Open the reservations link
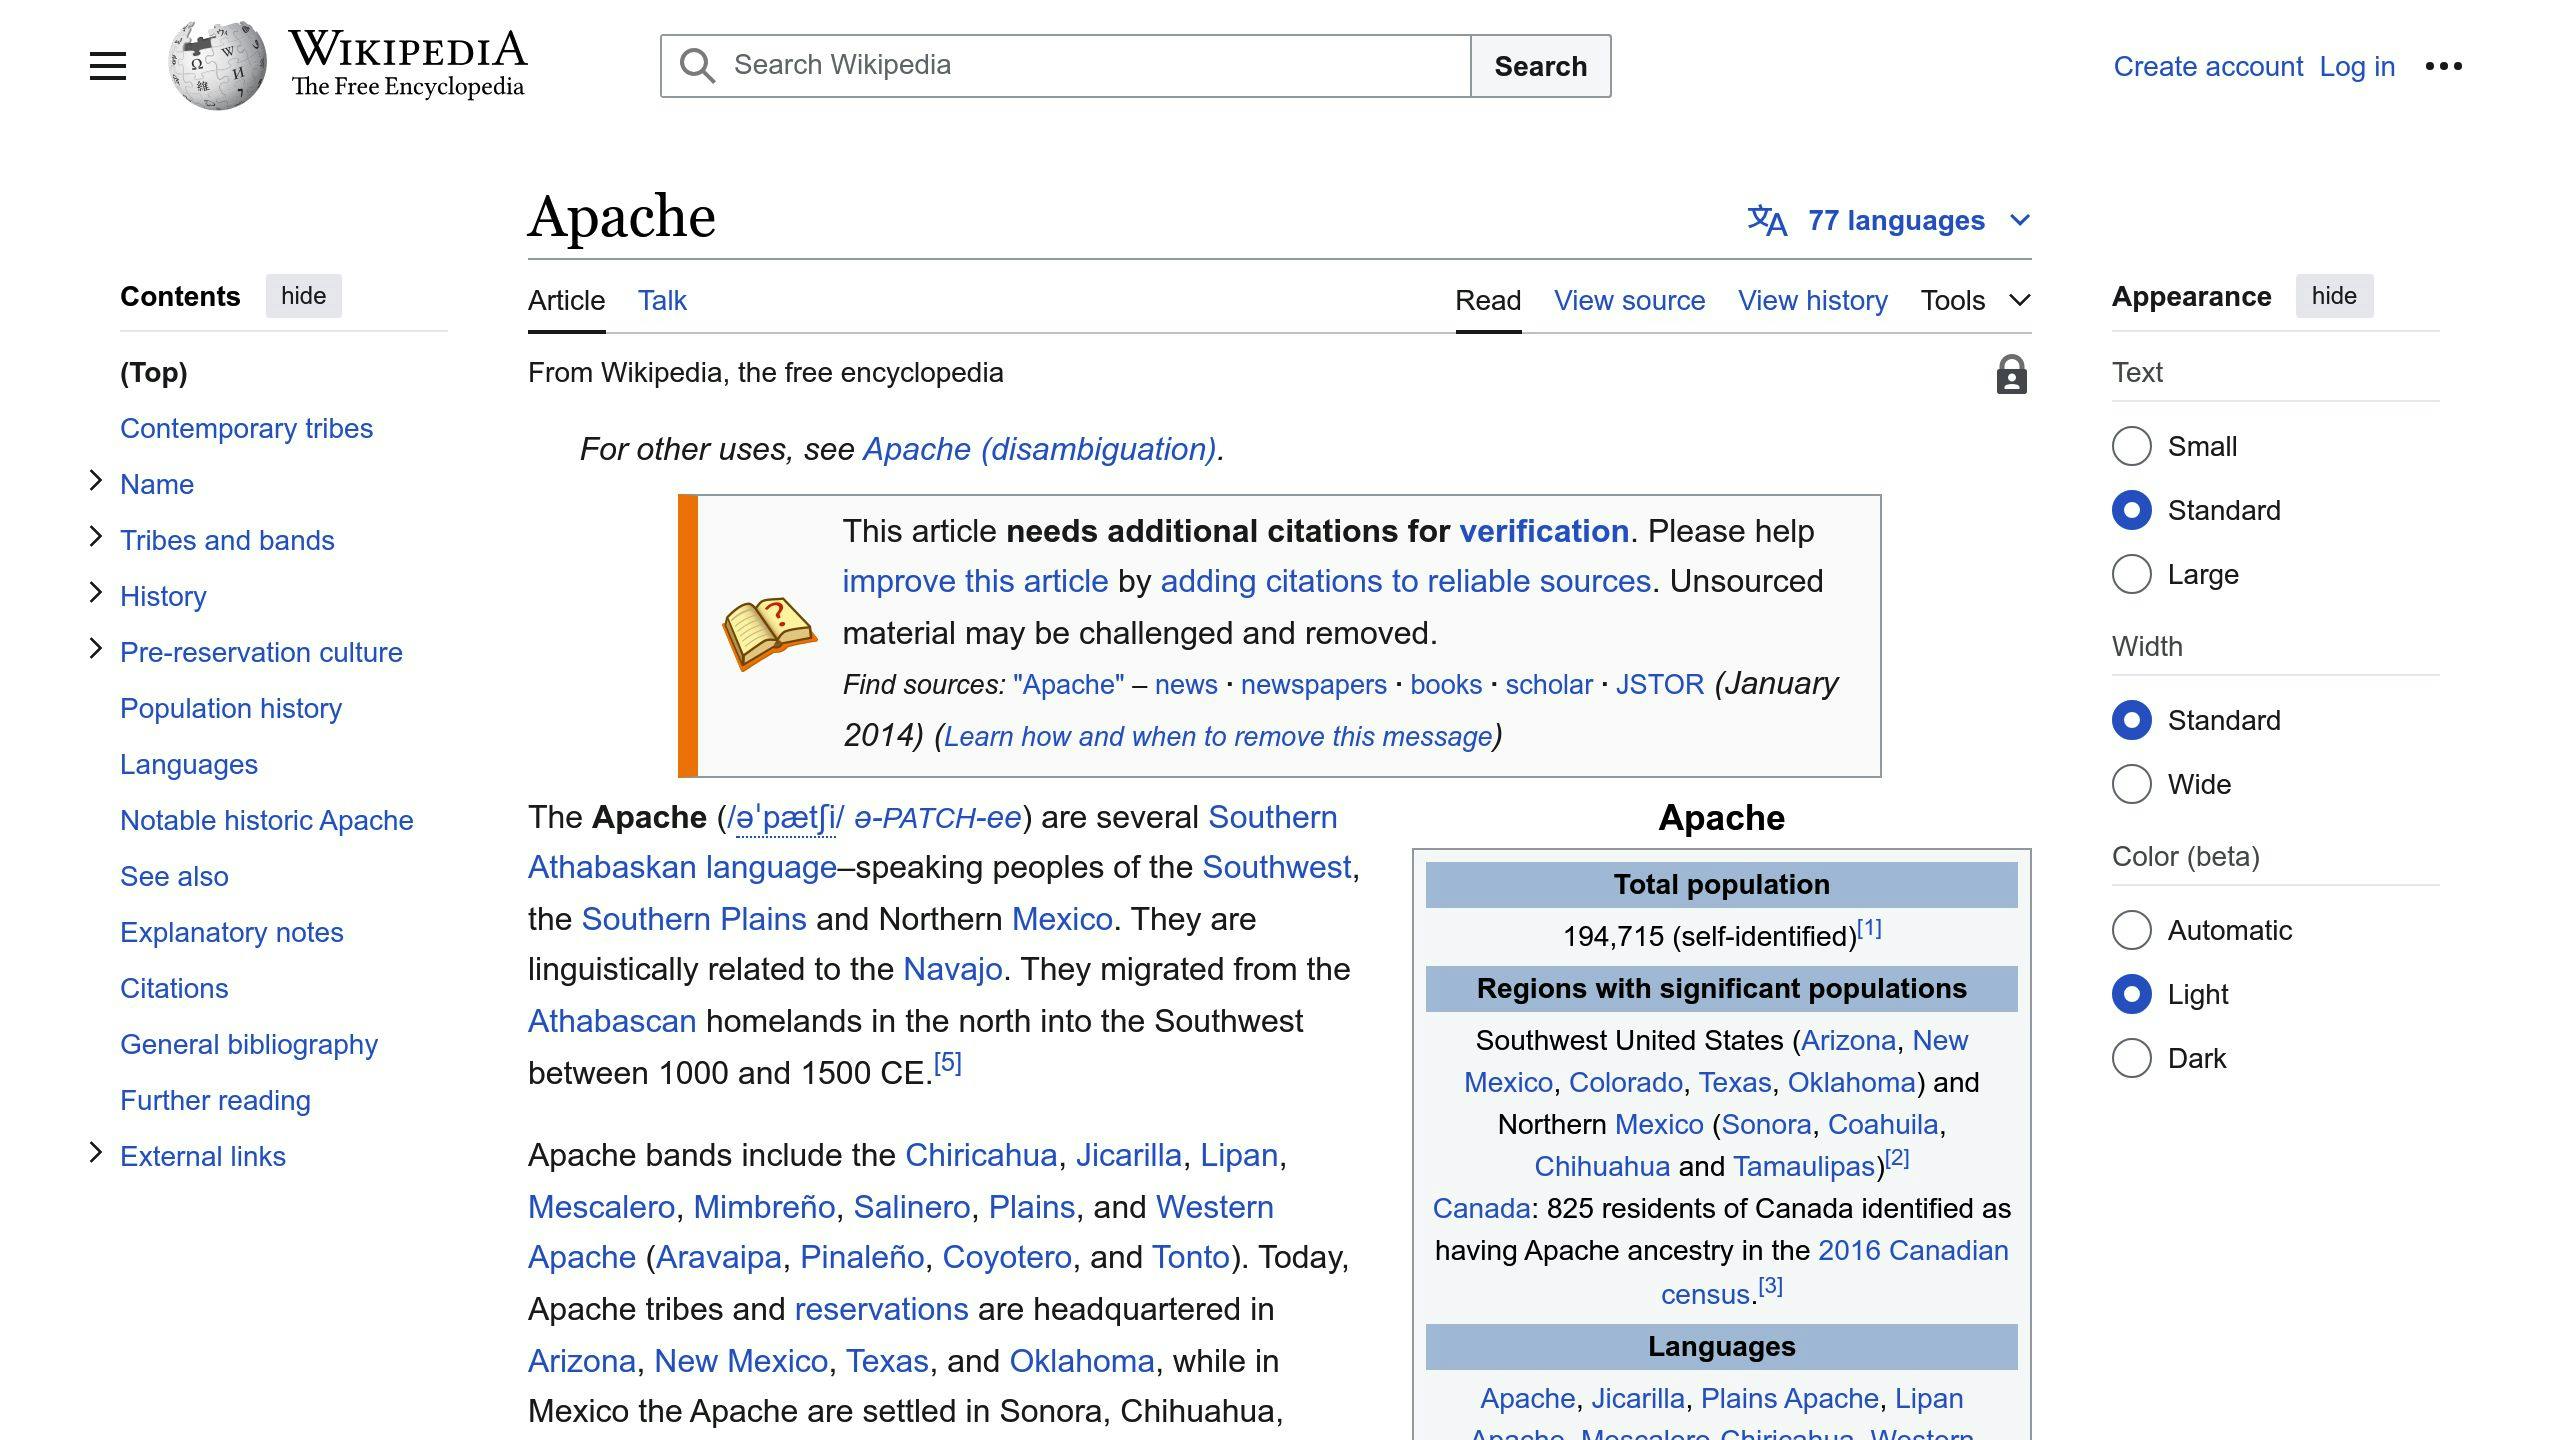This screenshot has width=2560, height=1440. [x=881, y=1309]
